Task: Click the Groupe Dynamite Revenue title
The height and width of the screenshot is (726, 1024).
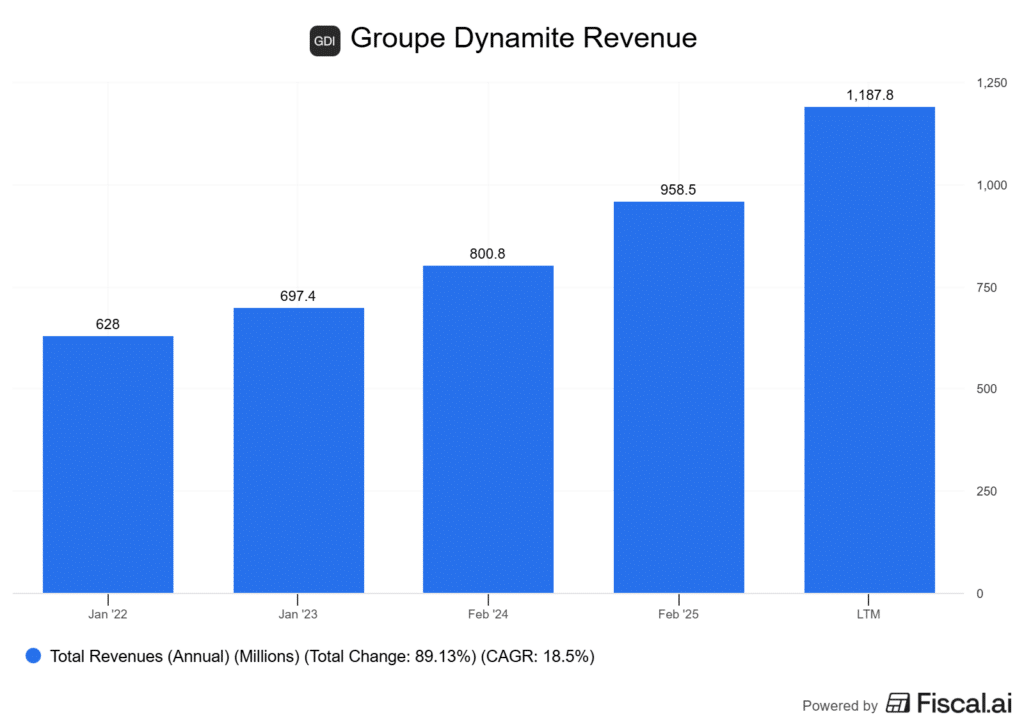Action: (x=523, y=39)
